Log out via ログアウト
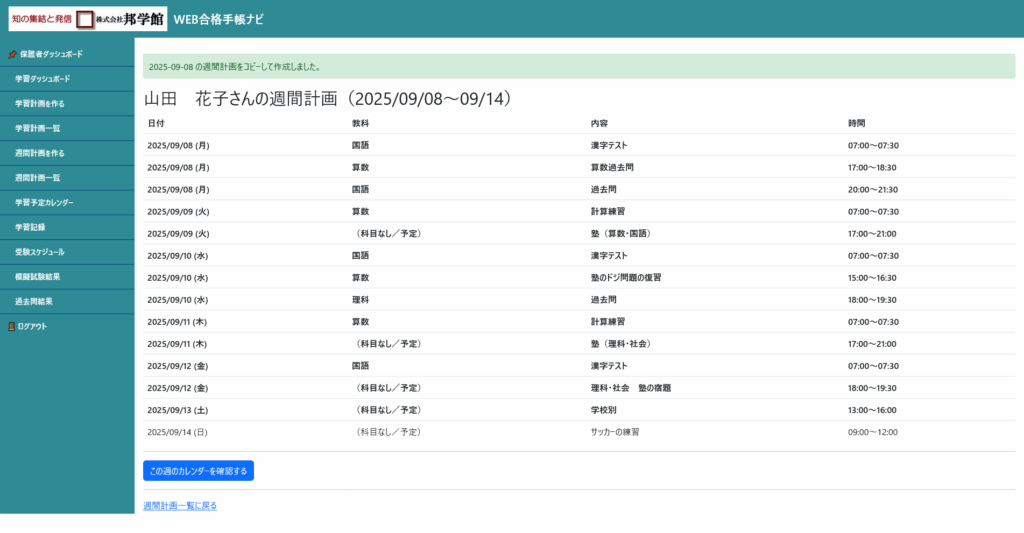The height and width of the screenshot is (533, 1024). [32, 327]
